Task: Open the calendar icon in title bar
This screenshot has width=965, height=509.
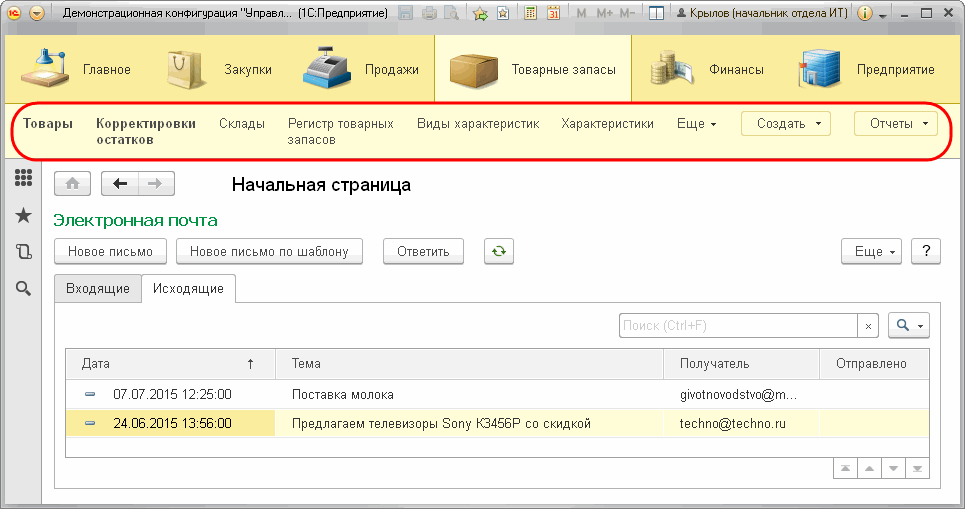Action: click(x=553, y=13)
